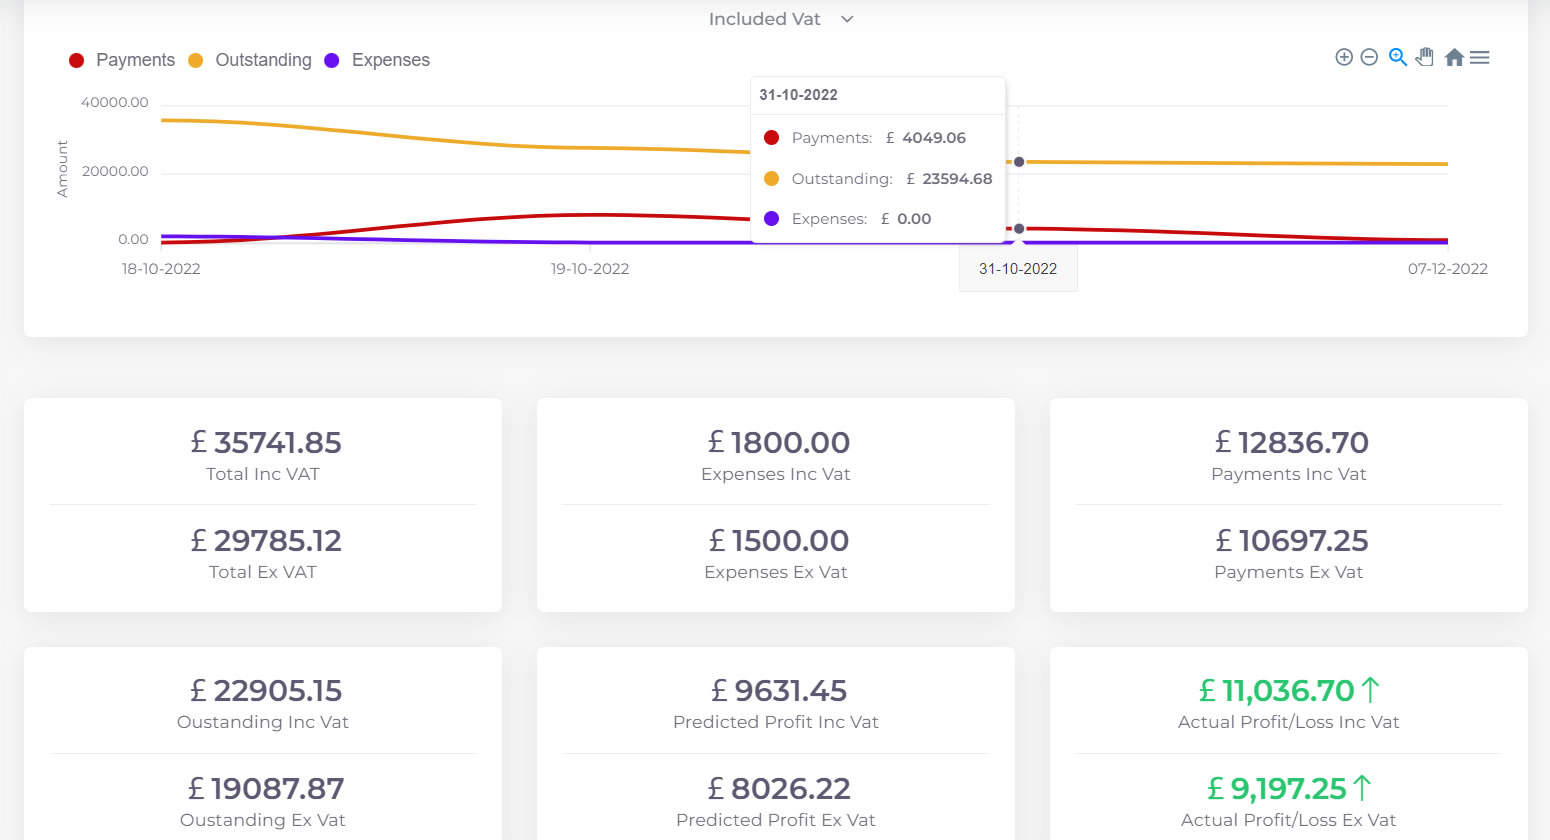Viewport: 1550px width, 840px height.
Task: Reset the chart view with the home icon
Action: point(1454,56)
